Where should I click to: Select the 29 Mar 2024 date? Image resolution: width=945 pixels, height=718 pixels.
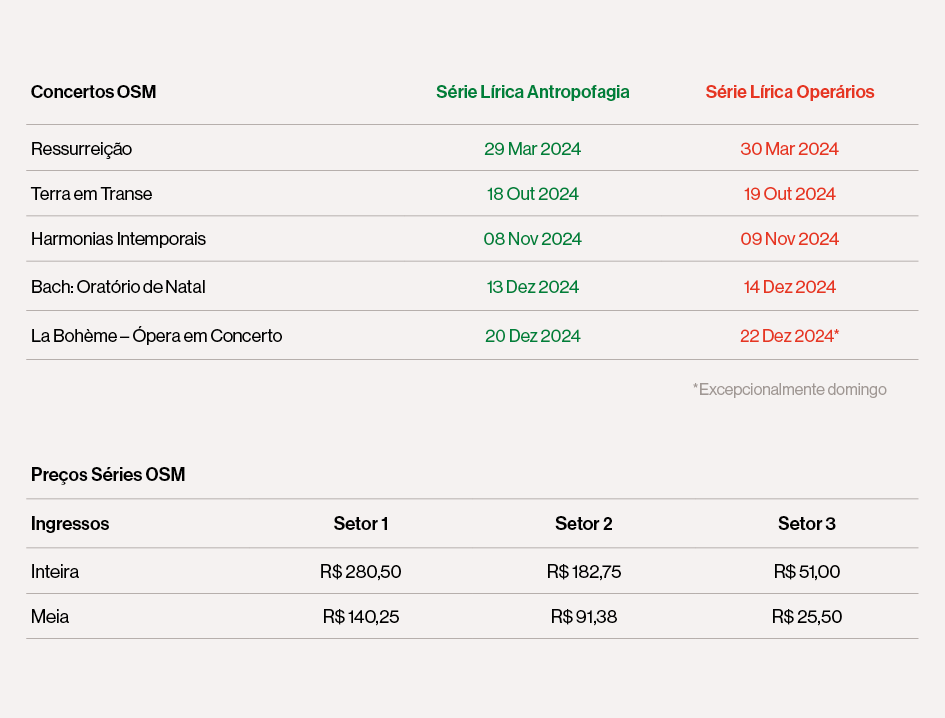533,149
